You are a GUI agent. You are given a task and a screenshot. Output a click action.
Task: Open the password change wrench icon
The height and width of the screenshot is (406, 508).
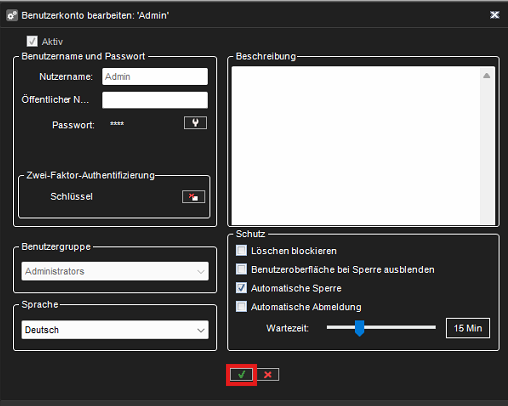click(195, 123)
